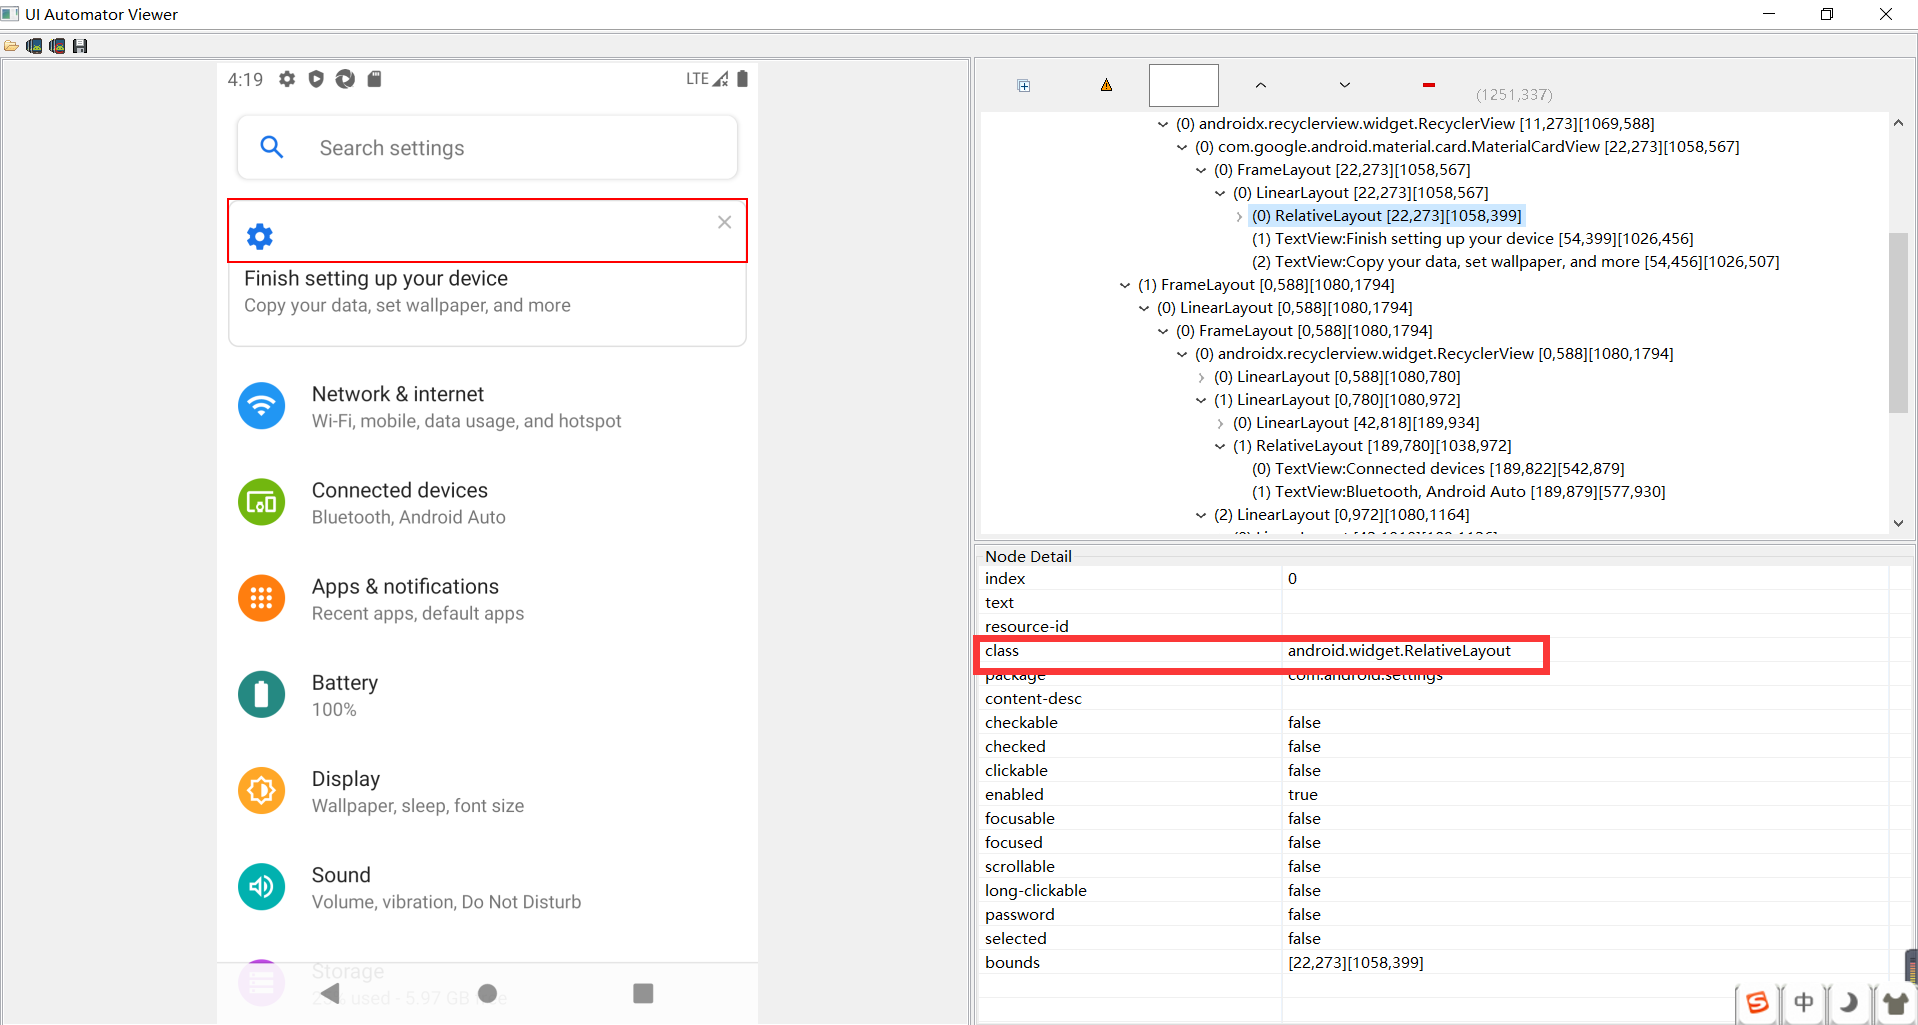Select the 'TextView:Connected devices' tree node
1918x1025 pixels.
(x=1438, y=469)
